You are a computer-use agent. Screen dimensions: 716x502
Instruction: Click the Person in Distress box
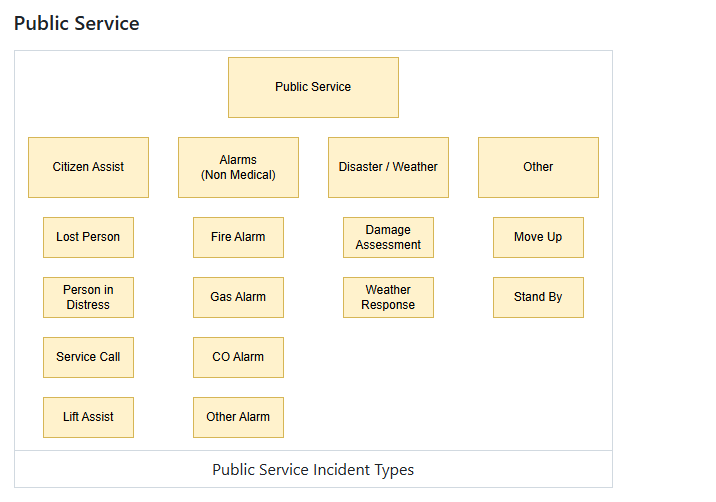(88, 297)
